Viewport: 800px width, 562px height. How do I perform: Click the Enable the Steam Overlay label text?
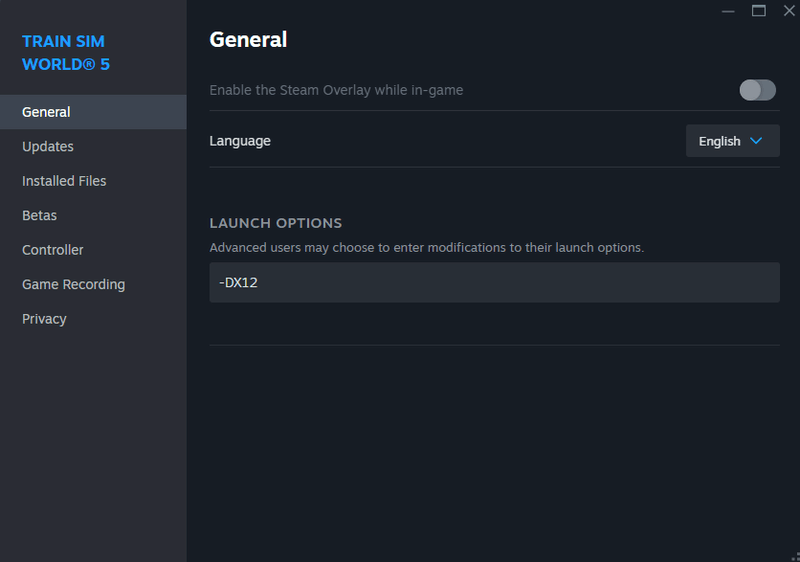pyautogui.click(x=336, y=90)
